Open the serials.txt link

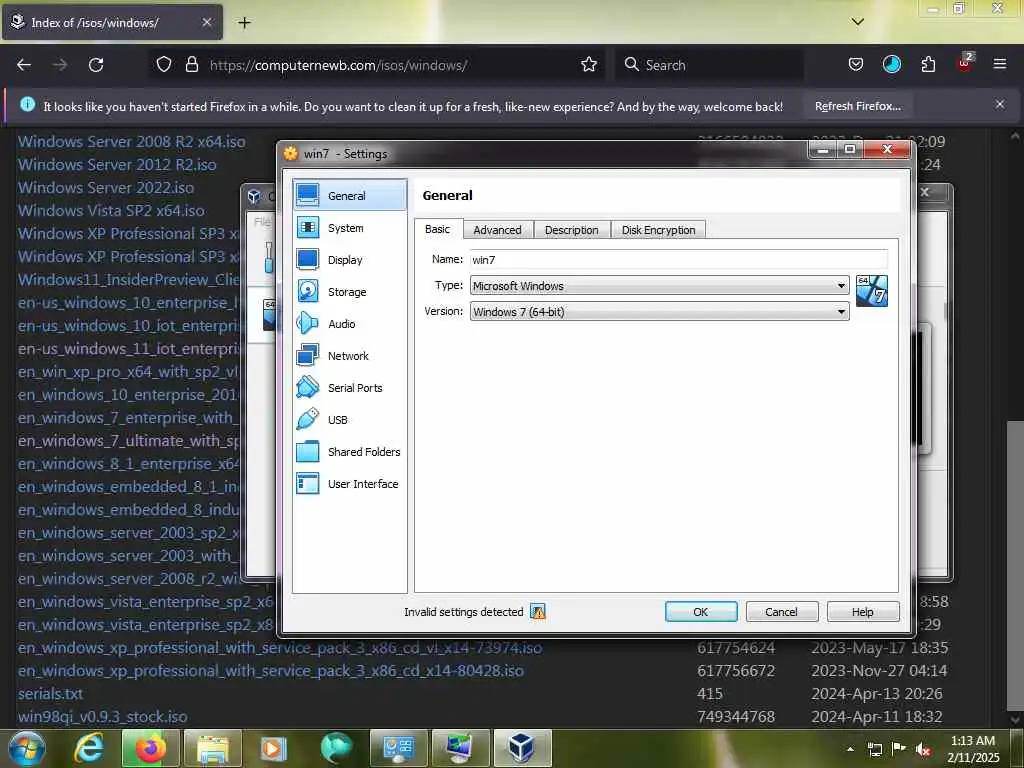tap(50, 694)
